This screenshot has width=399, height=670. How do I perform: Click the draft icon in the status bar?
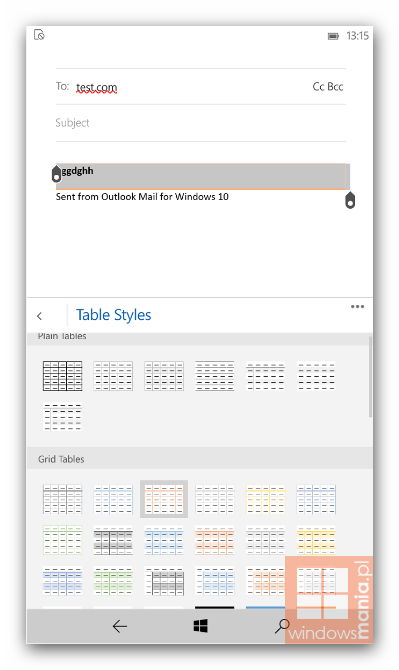tap(39, 35)
